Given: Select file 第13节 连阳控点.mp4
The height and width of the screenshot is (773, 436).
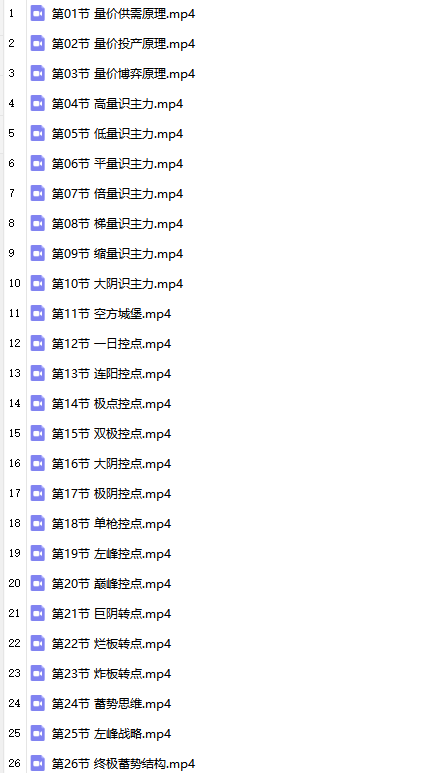Looking at the screenshot, I should [111, 374].
